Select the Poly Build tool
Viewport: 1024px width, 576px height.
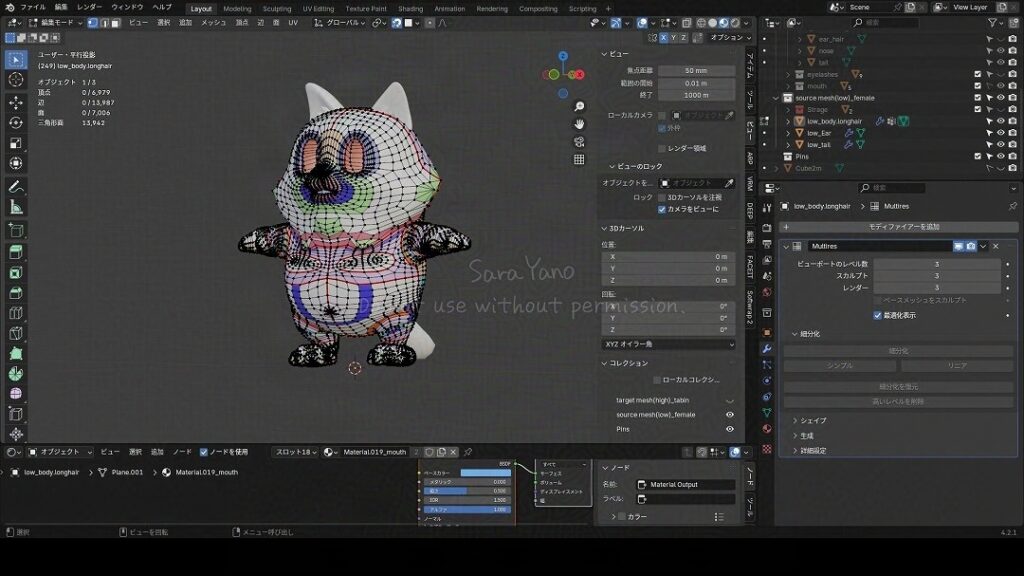pyautogui.click(x=16, y=353)
